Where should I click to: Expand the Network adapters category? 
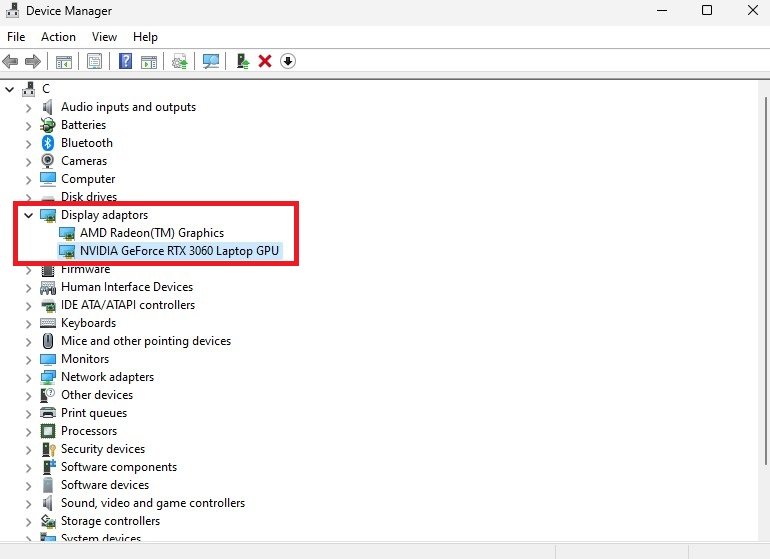point(28,377)
